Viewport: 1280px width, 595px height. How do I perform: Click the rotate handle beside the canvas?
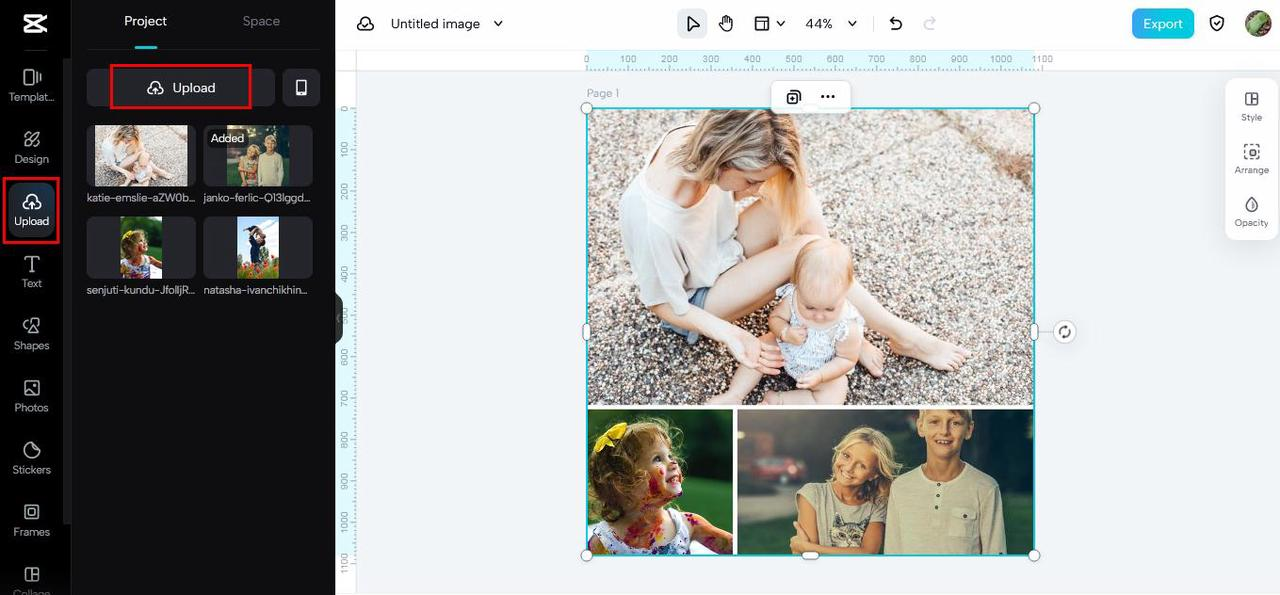click(x=1065, y=332)
